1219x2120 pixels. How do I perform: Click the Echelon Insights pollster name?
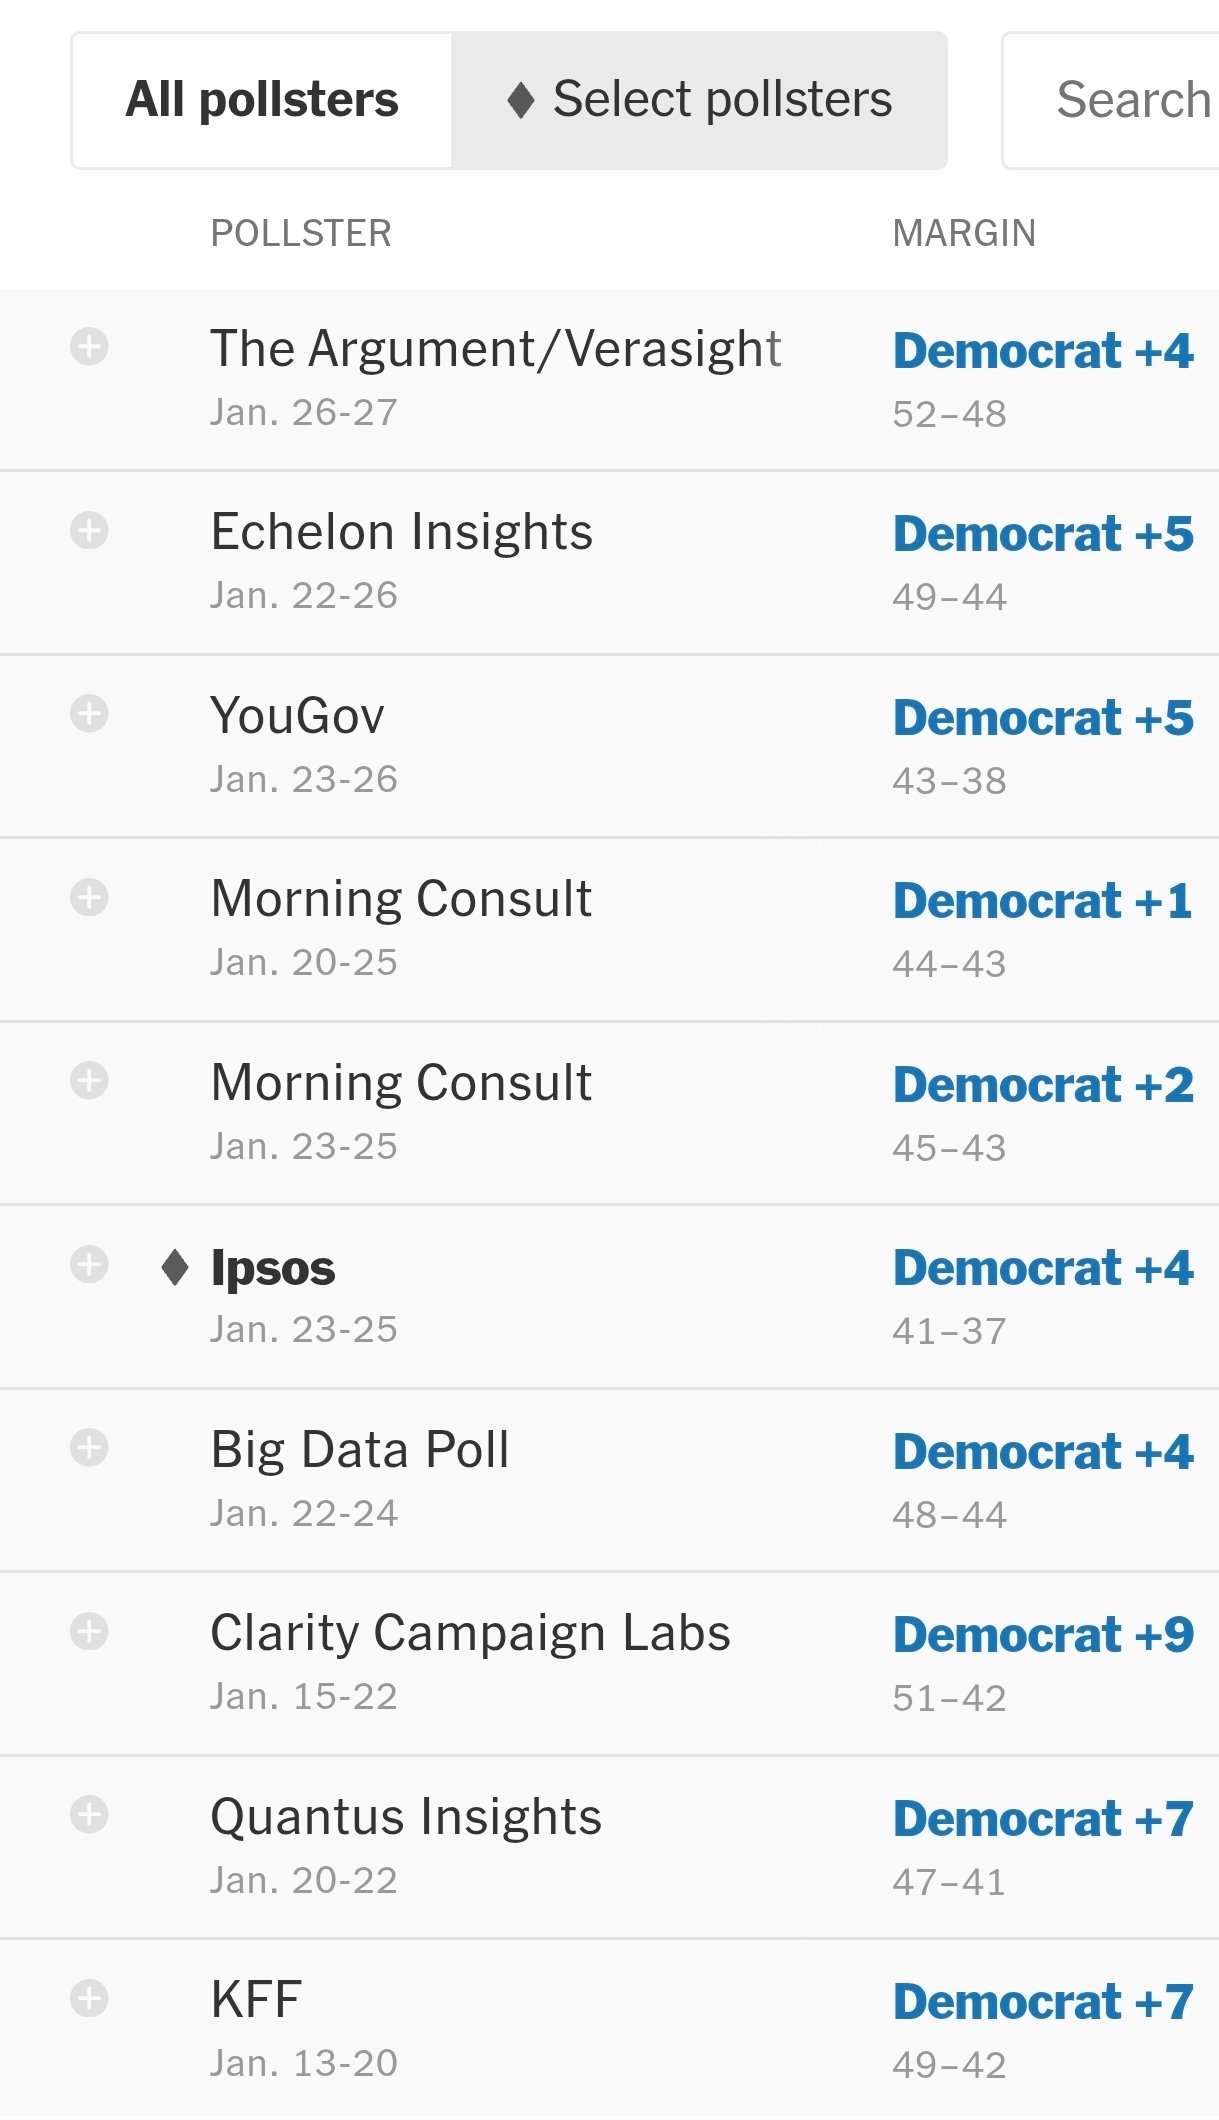[x=401, y=532]
